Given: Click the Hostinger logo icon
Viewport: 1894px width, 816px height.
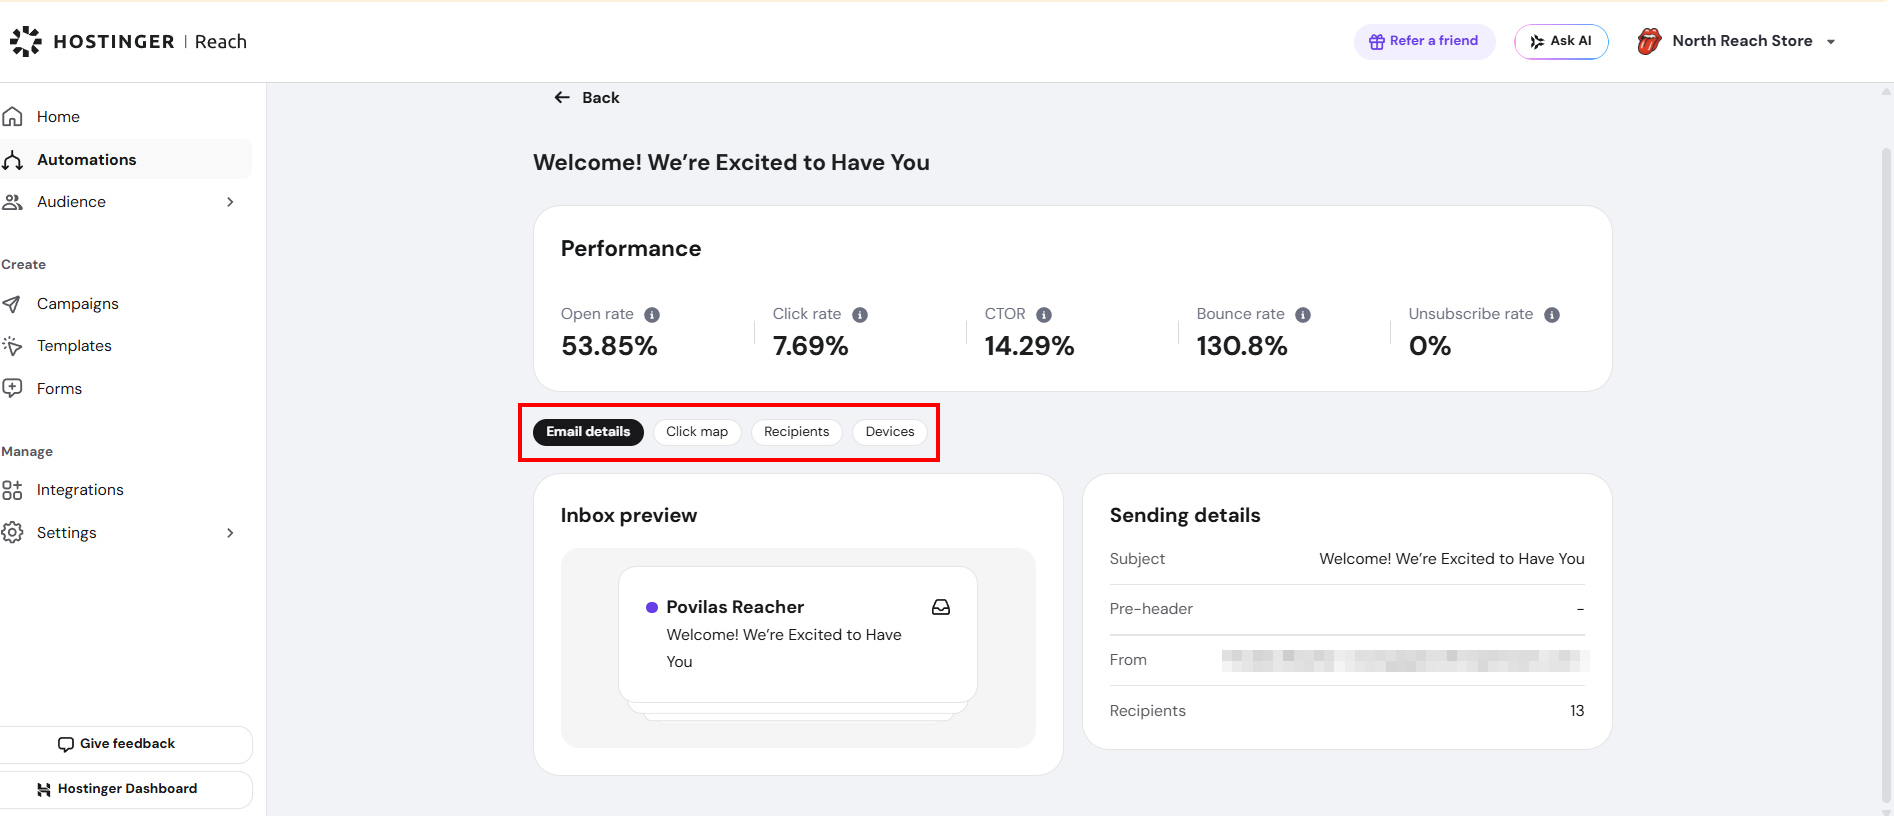Looking at the screenshot, I should pos(26,41).
